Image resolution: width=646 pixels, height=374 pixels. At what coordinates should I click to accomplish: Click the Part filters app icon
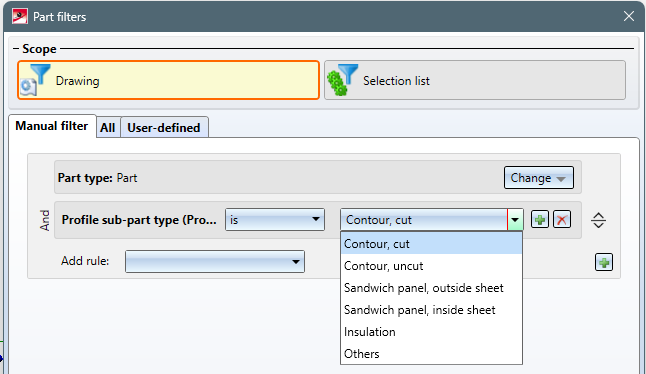pos(20,16)
